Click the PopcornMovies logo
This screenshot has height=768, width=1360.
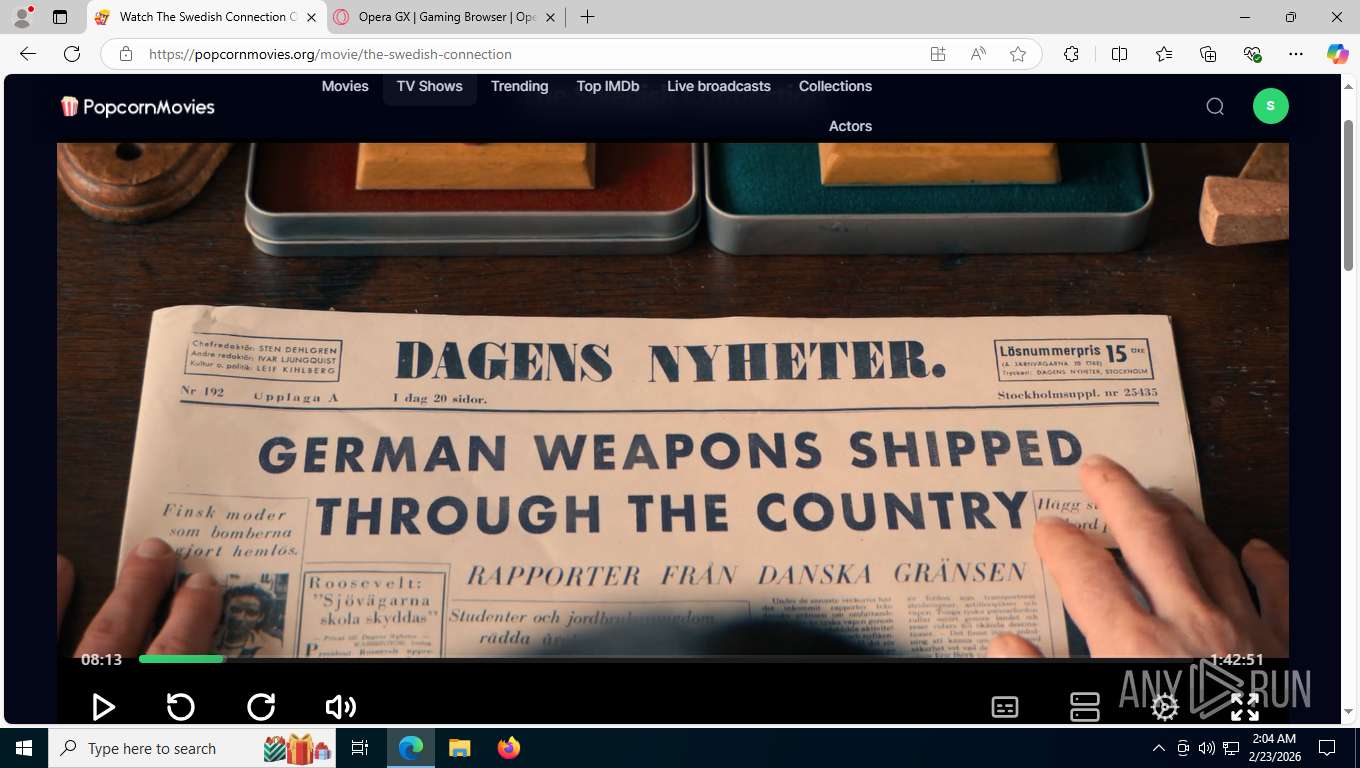pos(138,106)
